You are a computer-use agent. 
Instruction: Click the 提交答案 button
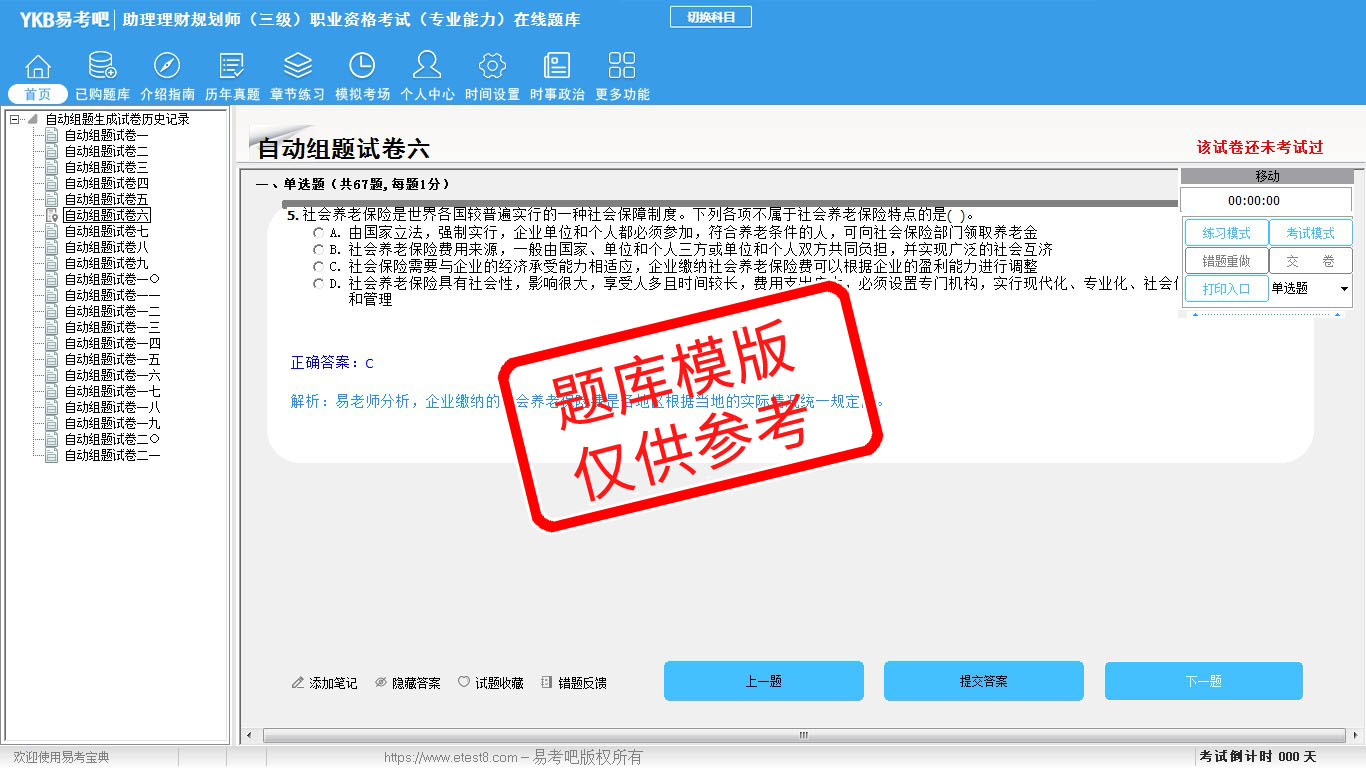[x=983, y=681]
